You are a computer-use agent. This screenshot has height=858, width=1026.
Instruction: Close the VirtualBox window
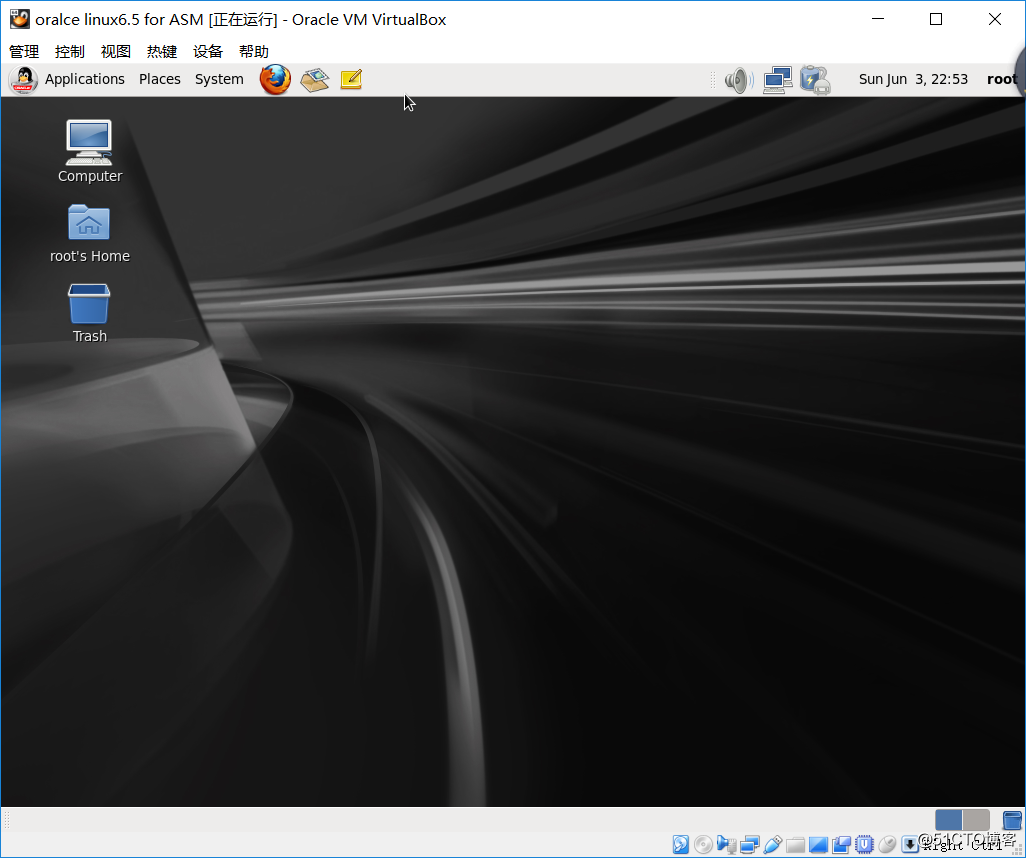[x=995, y=19]
